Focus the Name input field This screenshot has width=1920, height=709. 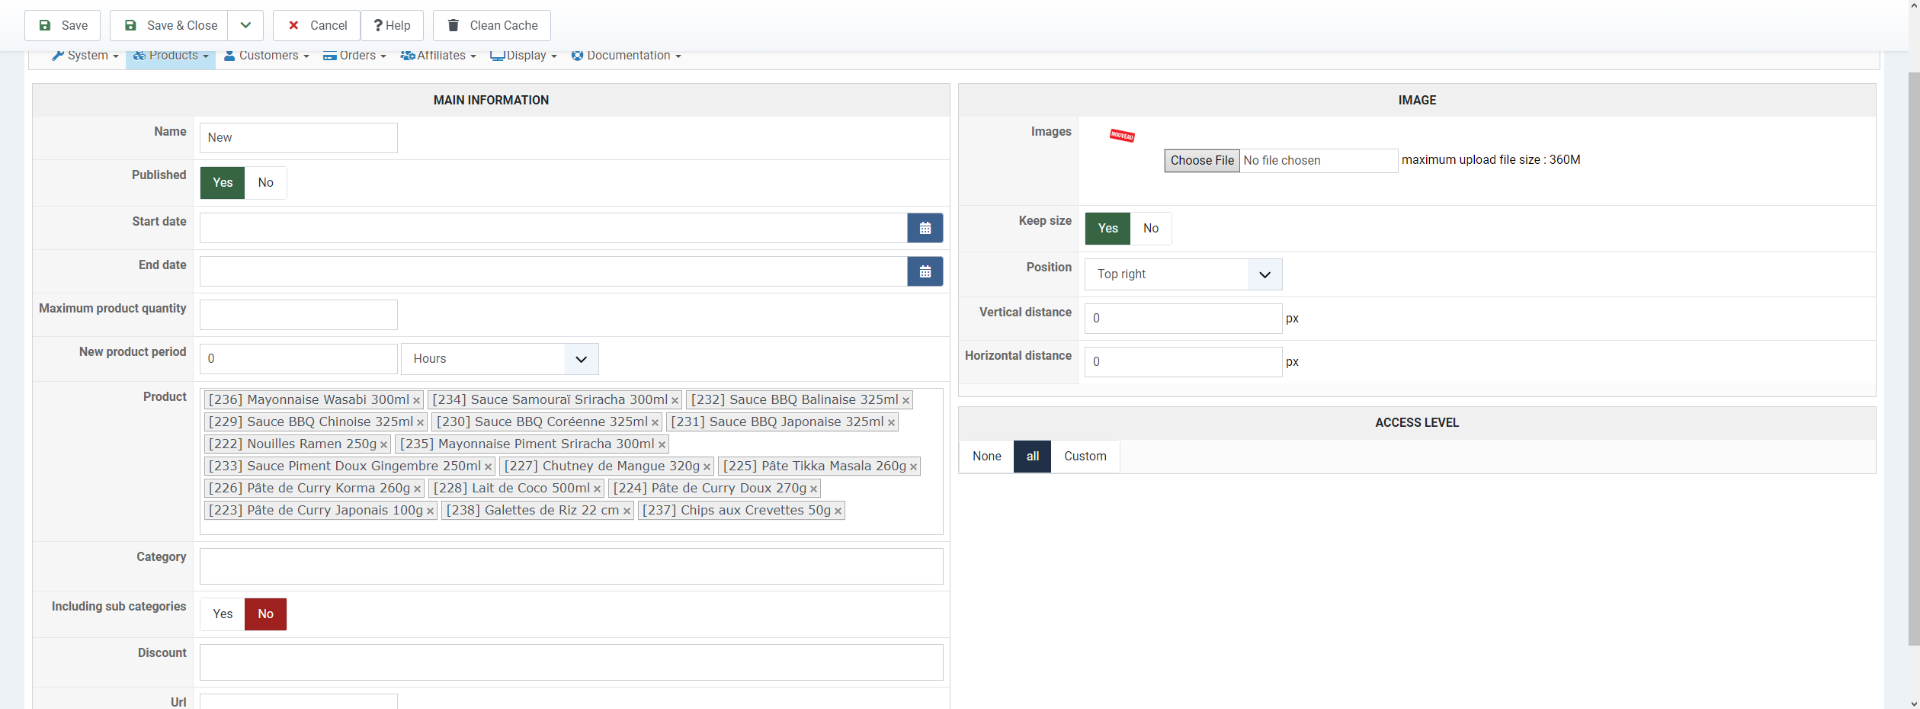[299, 138]
